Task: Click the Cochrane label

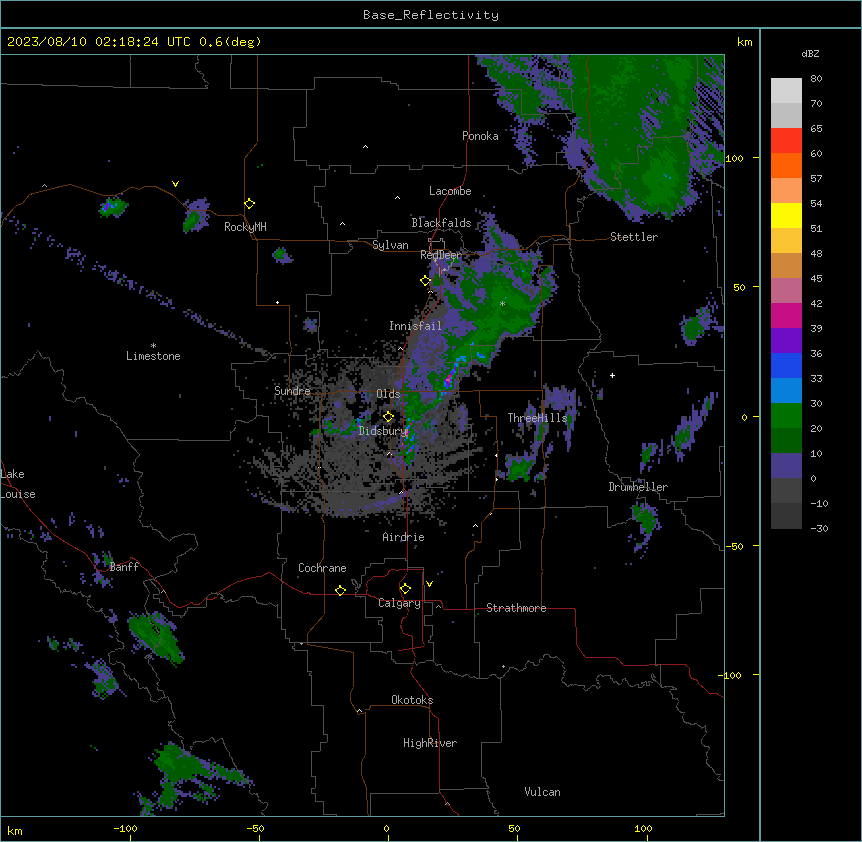Action: tap(322, 568)
